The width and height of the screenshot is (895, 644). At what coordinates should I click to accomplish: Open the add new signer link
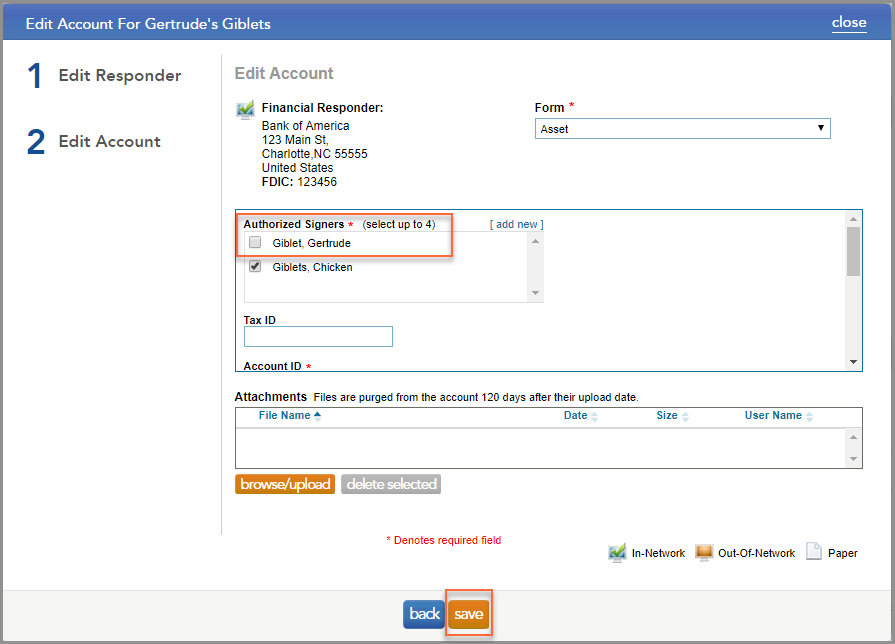516,224
